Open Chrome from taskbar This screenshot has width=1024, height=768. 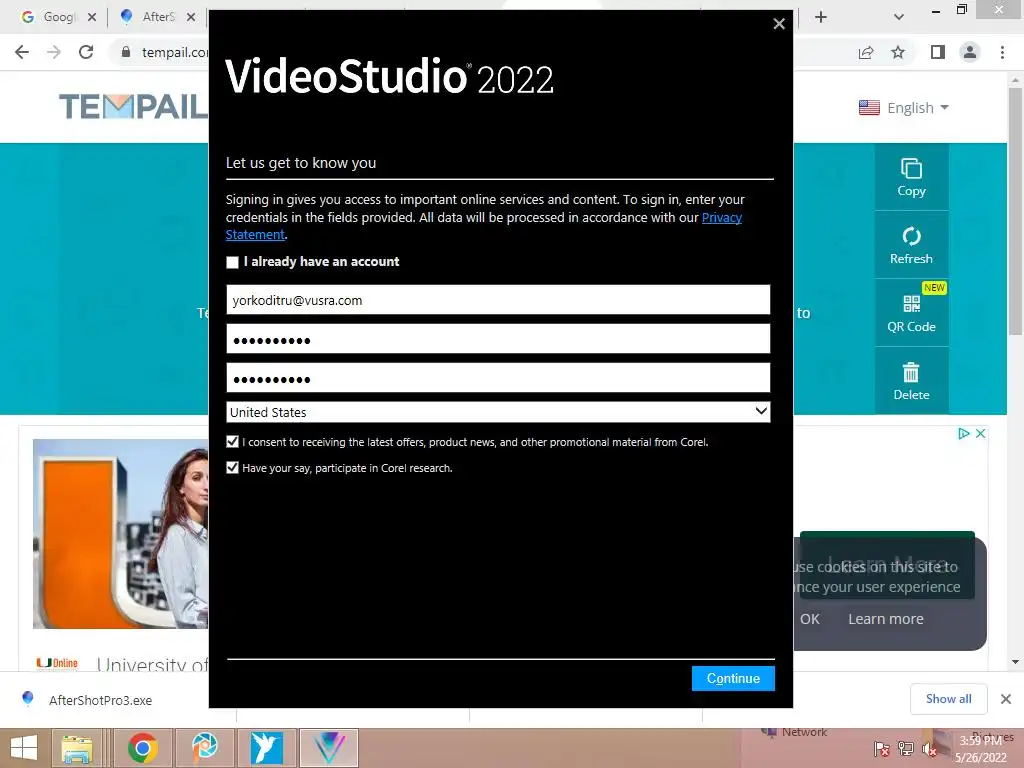(143, 748)
